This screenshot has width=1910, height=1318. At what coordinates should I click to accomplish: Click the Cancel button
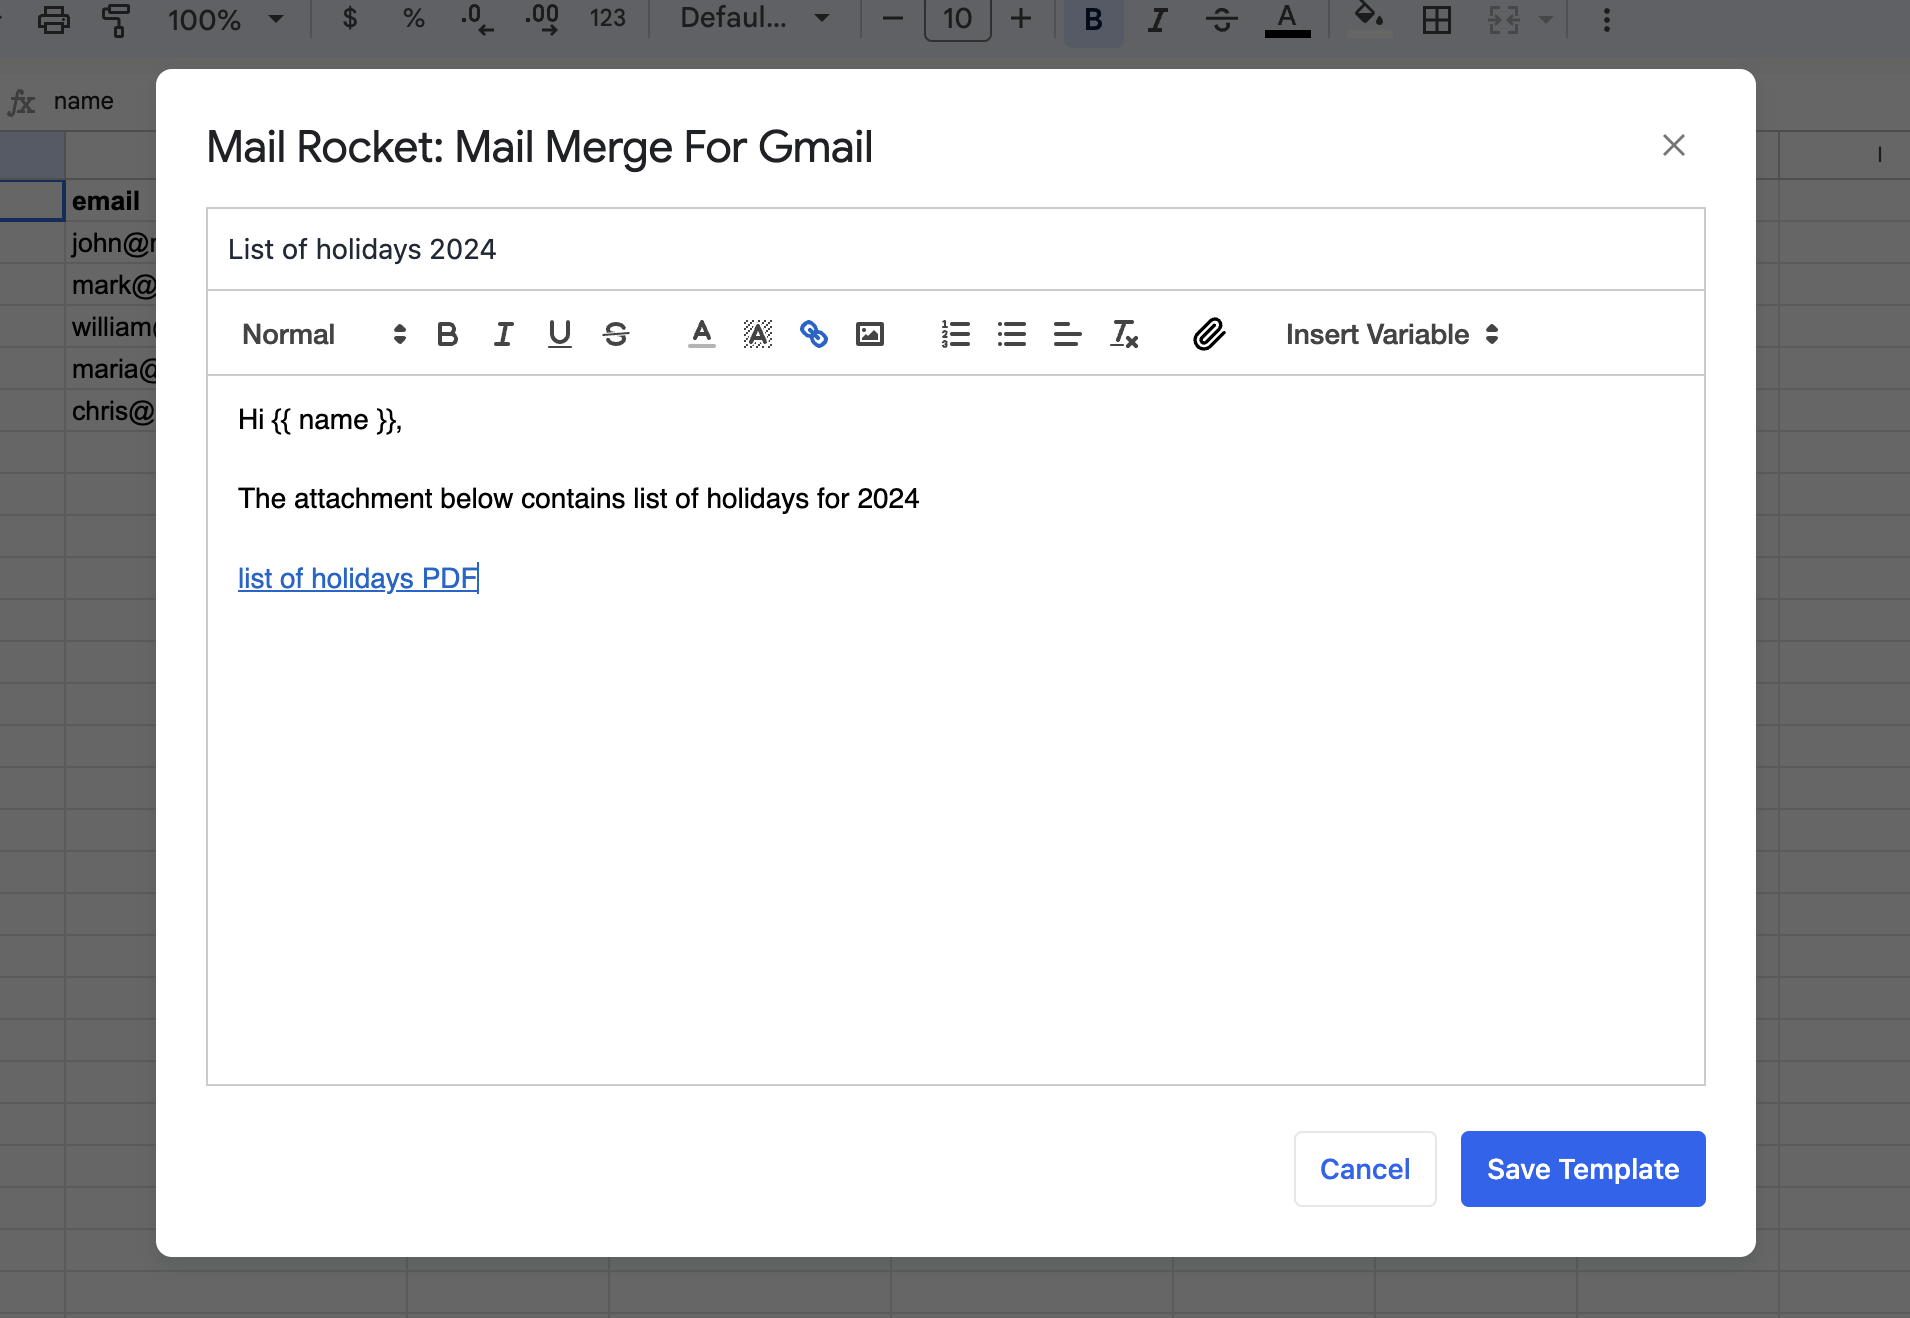click(x=1364, y=1169)
